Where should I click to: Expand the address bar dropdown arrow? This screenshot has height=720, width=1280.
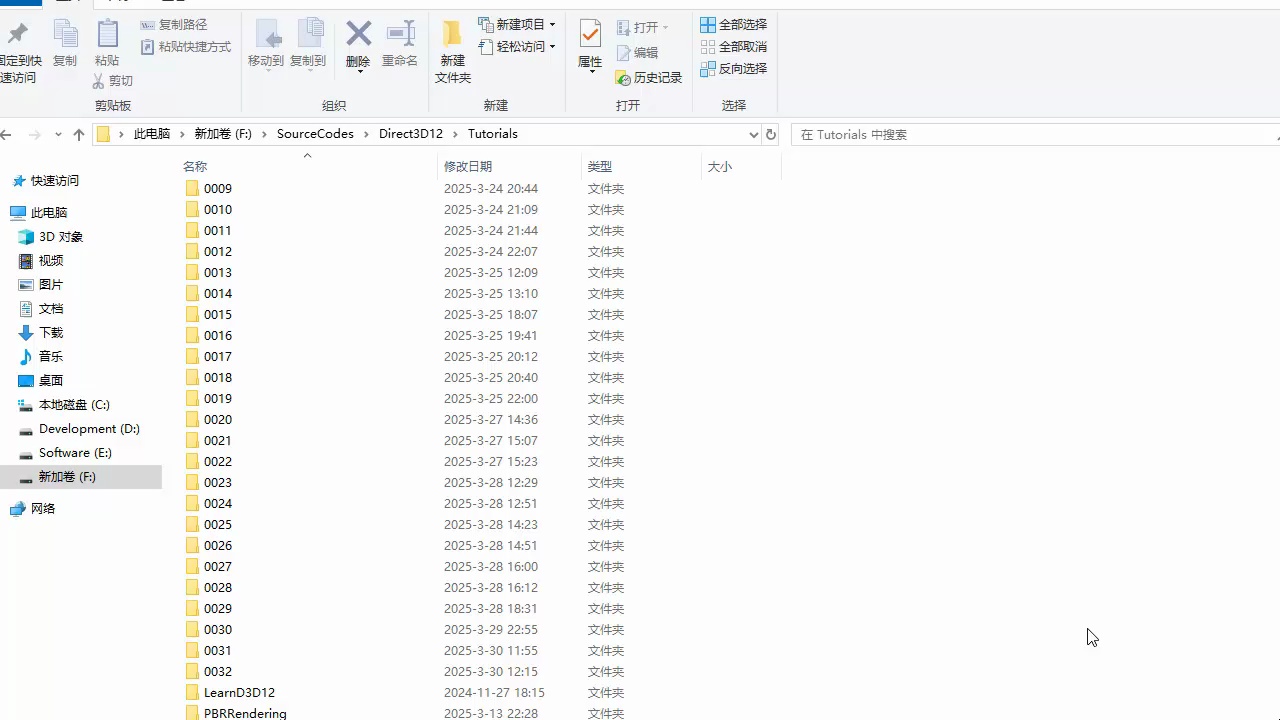[753, 133]
